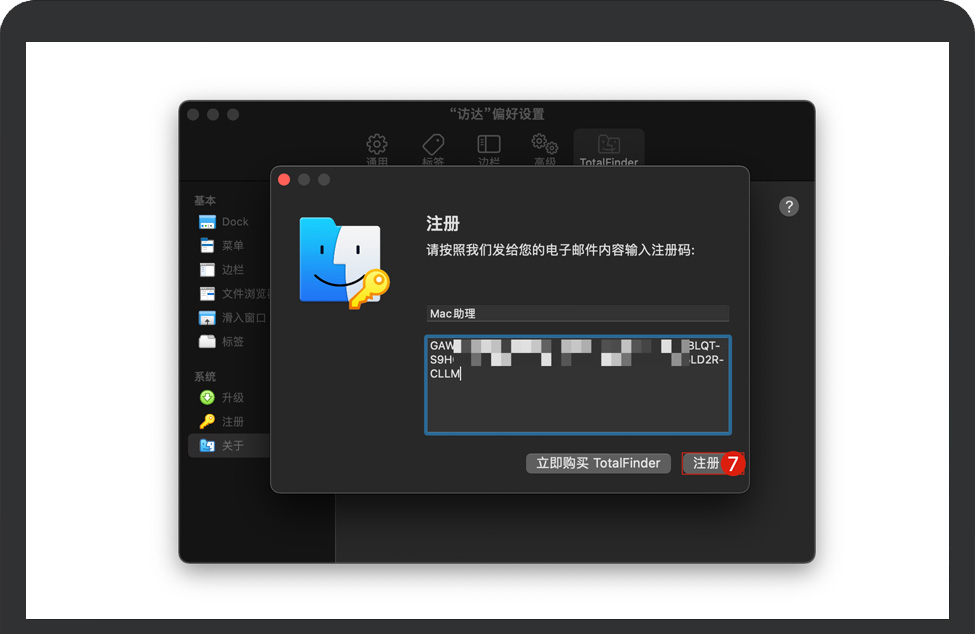Switch to the 通用 preferences tab
The width and height of the screenshot is (975, 634).
click(377, 148)
